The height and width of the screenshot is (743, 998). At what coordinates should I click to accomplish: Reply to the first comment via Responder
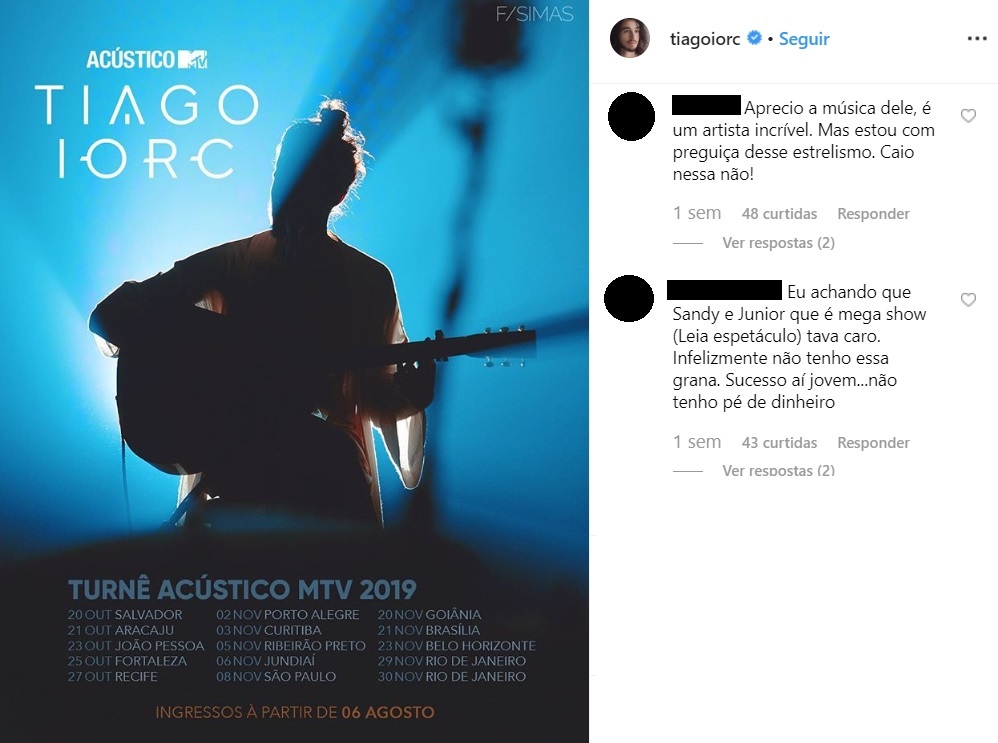point(873,213)
